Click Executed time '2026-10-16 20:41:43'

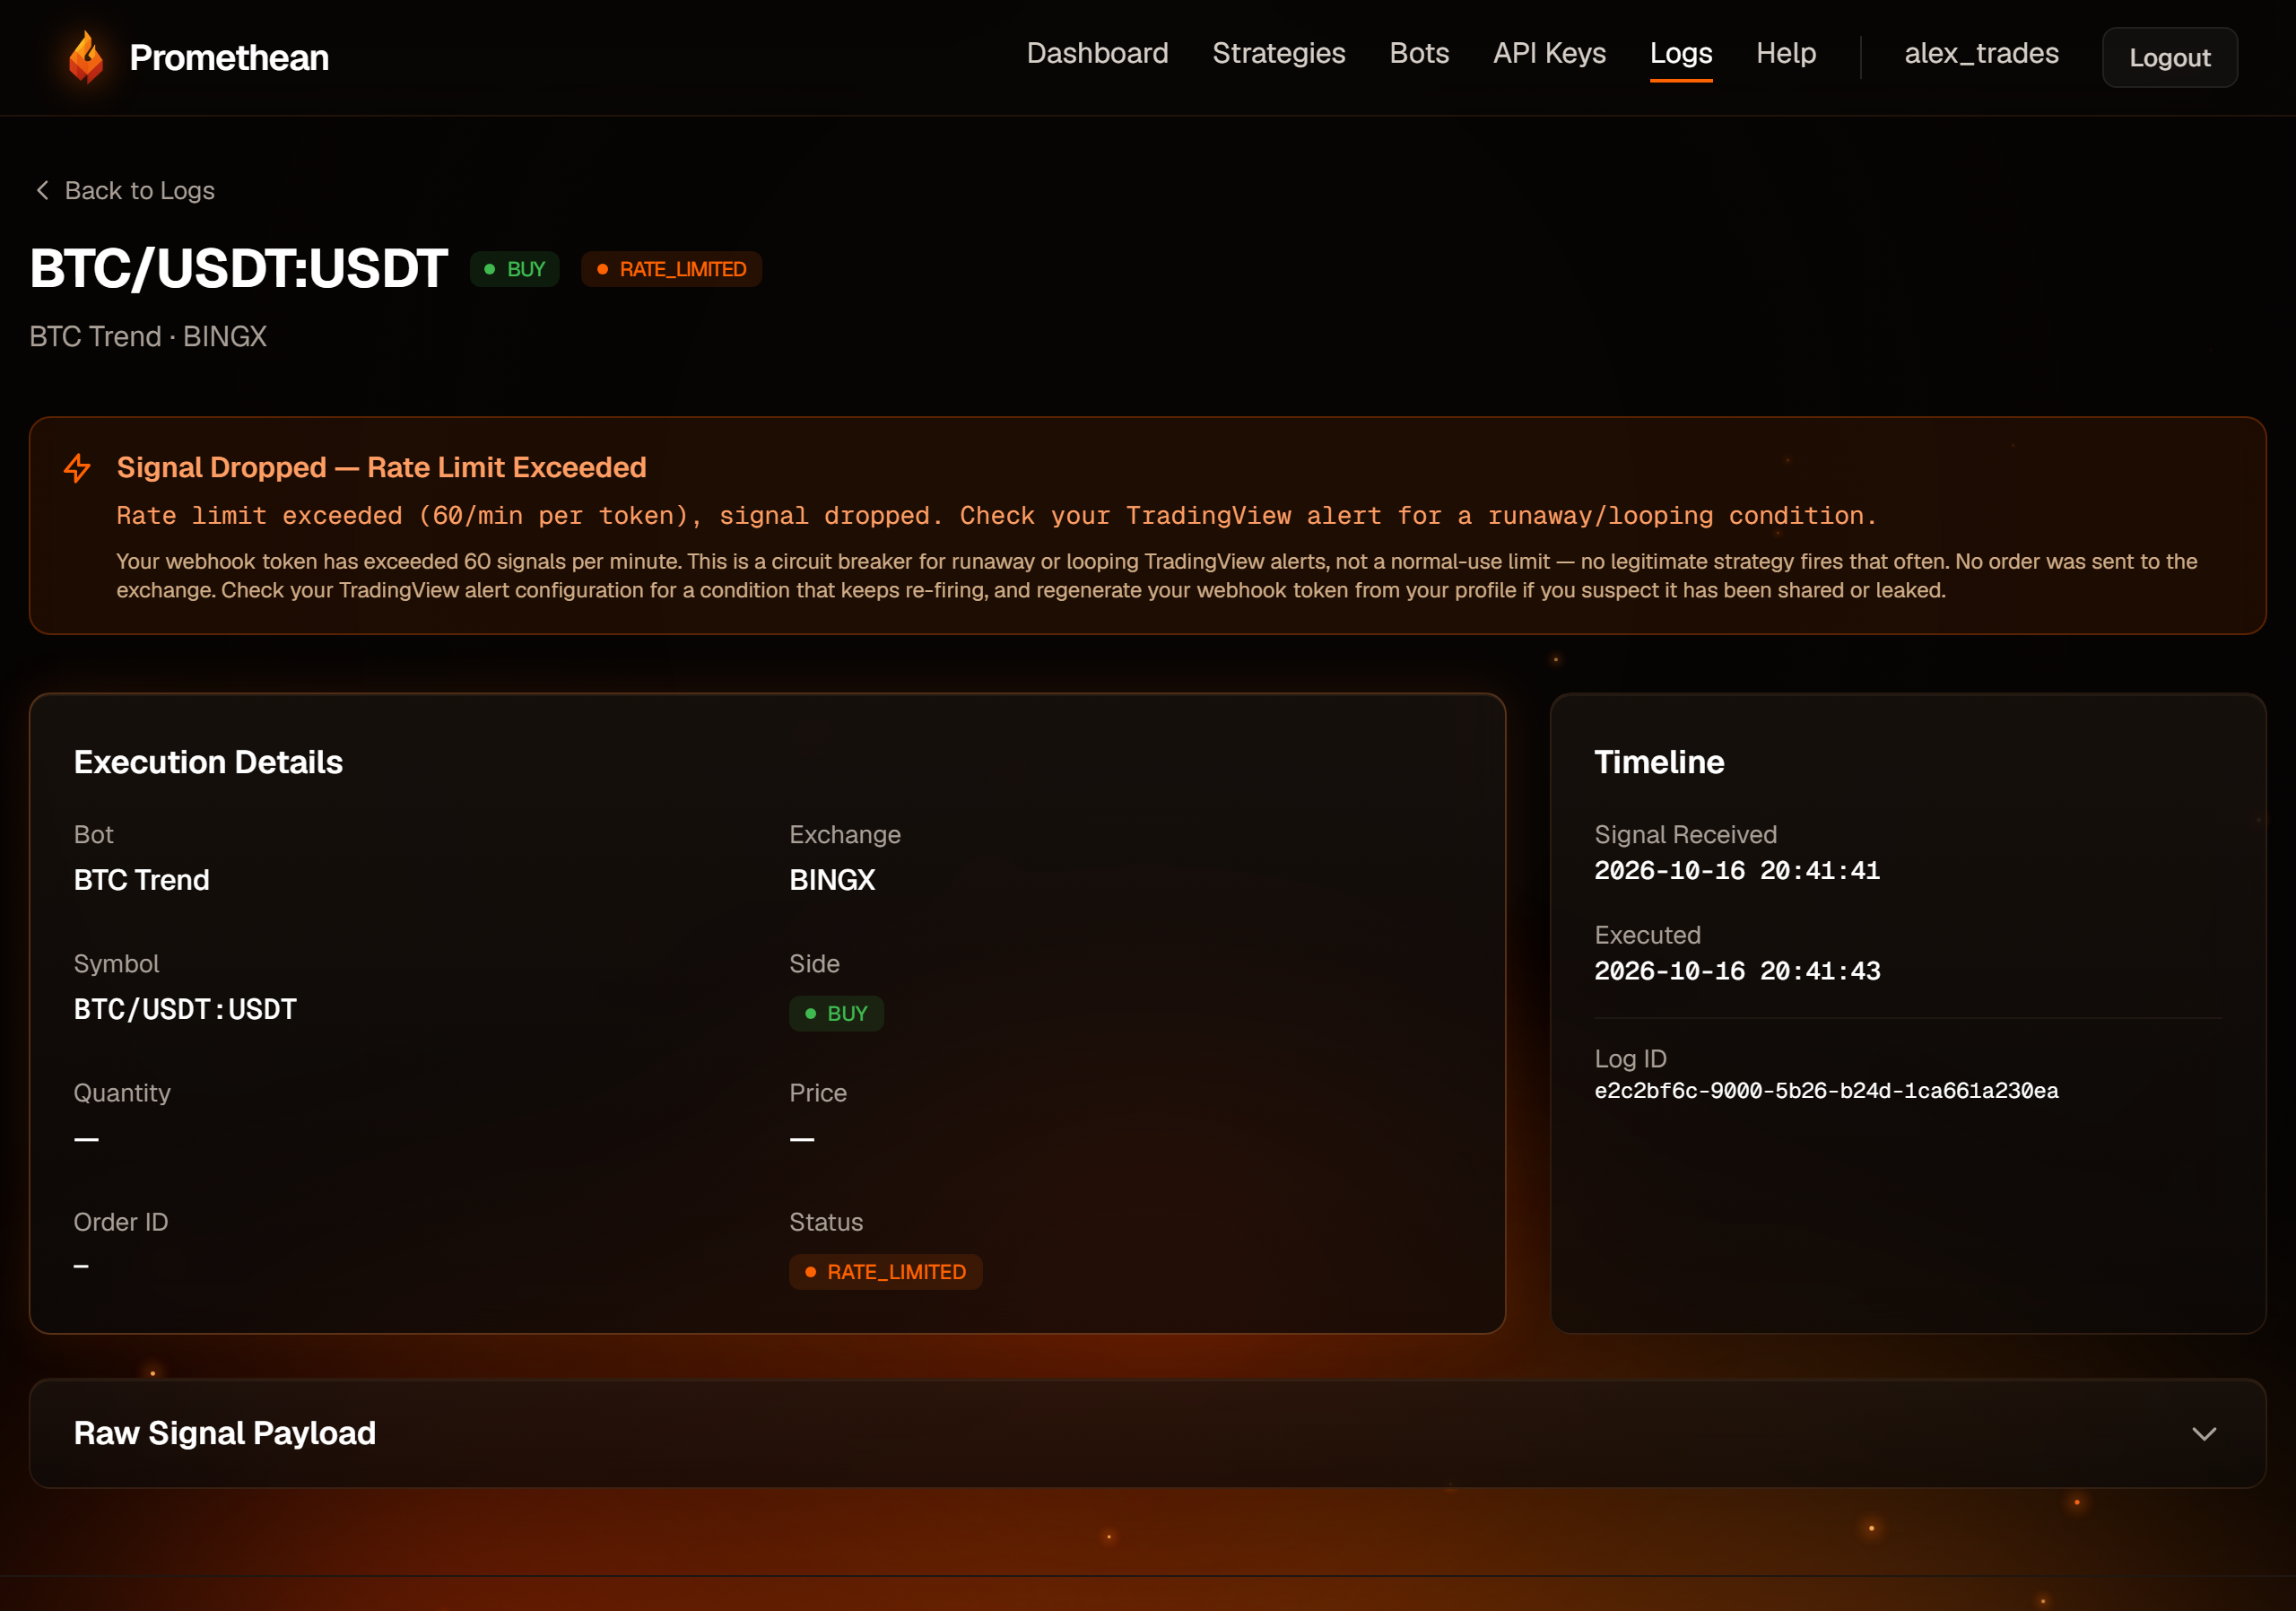click(1737, 970)
